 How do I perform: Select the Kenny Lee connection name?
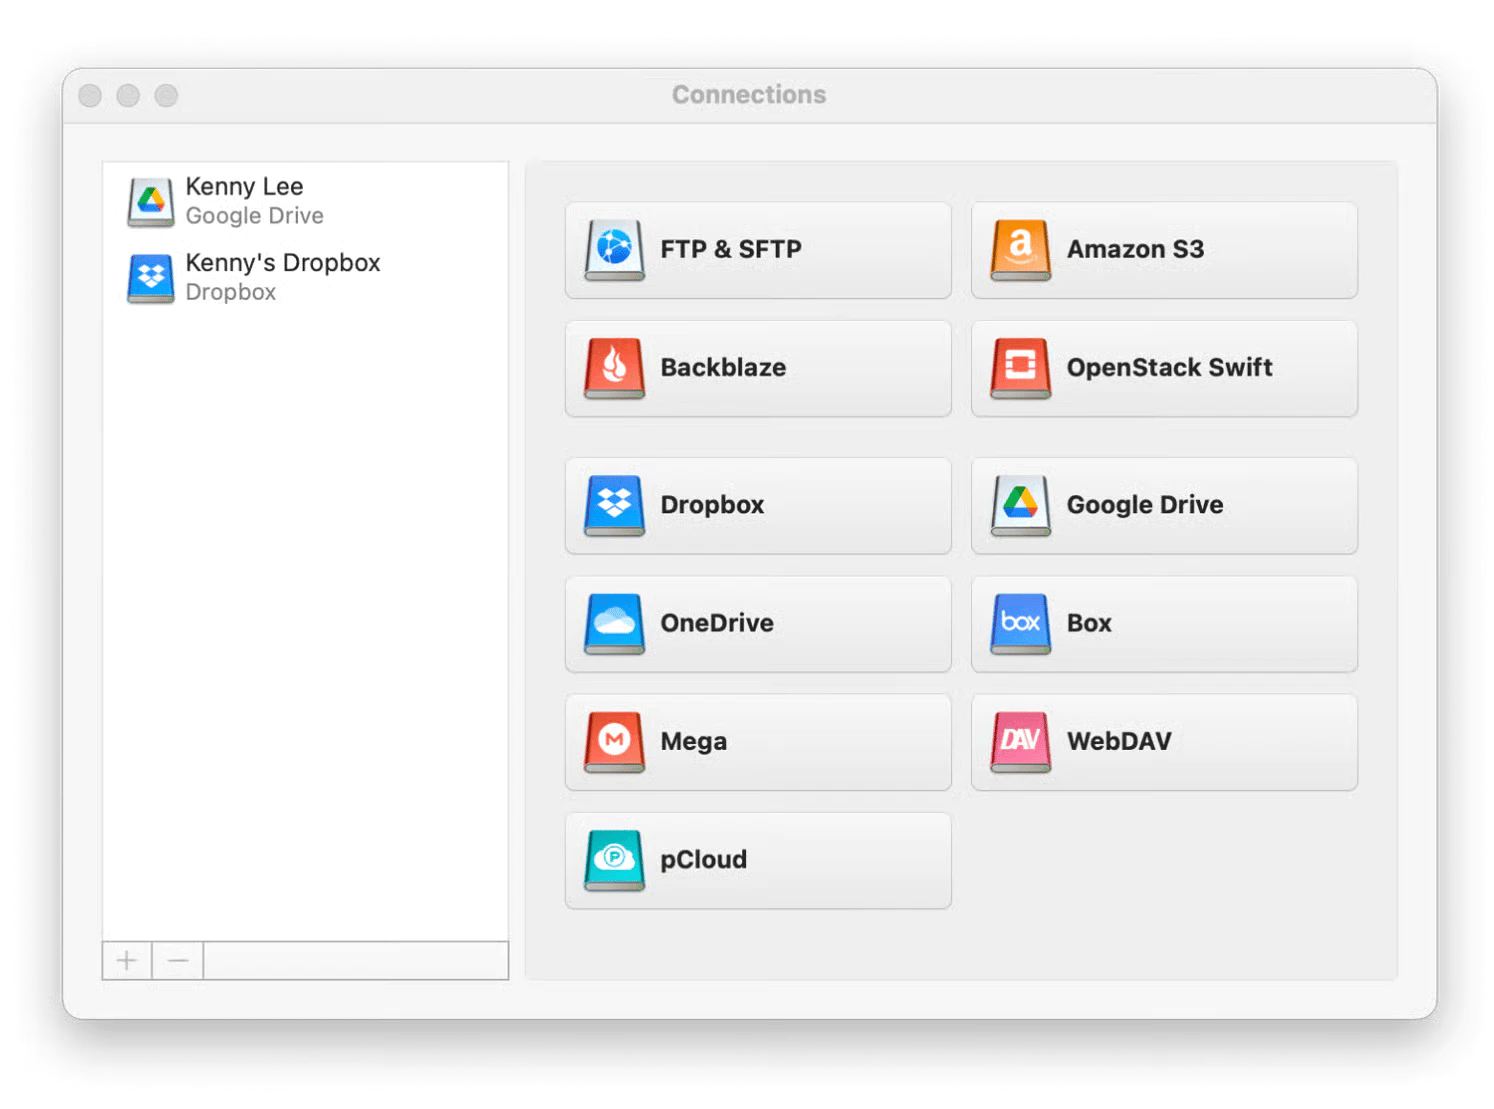244,186
